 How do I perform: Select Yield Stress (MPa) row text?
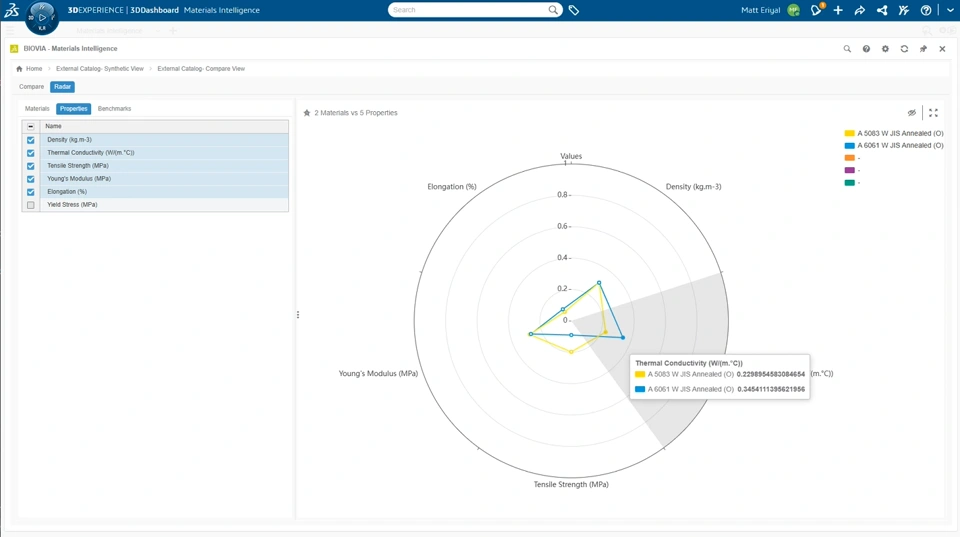tap(72, 205)
